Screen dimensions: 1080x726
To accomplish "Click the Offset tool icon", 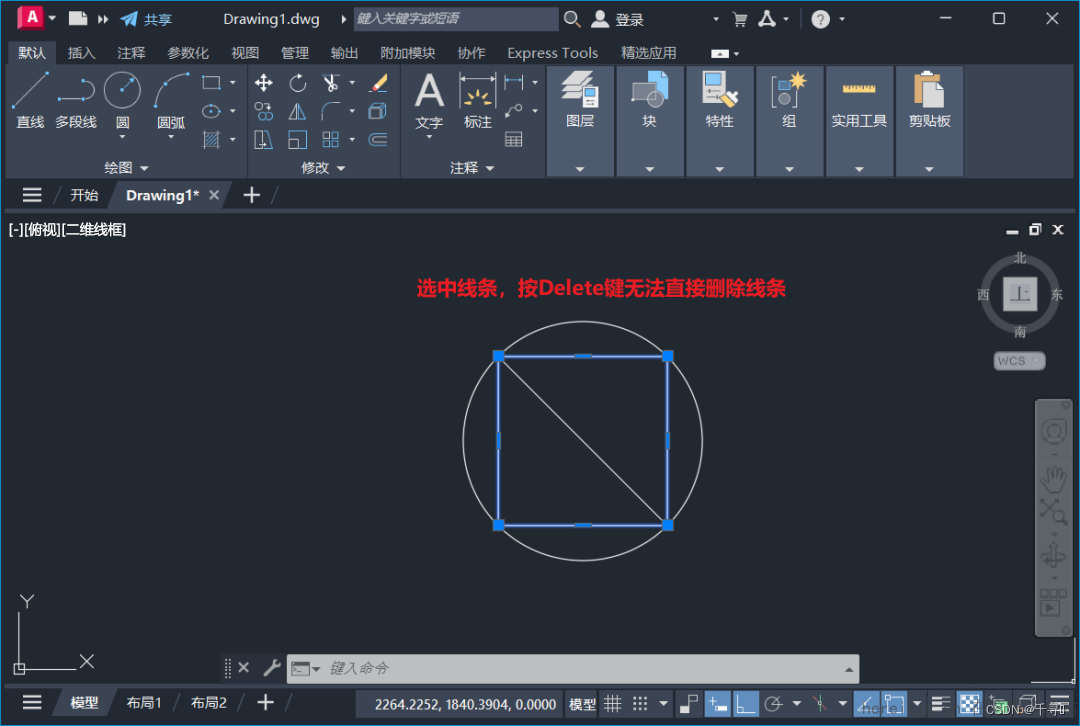I will (x=378, y=140).
